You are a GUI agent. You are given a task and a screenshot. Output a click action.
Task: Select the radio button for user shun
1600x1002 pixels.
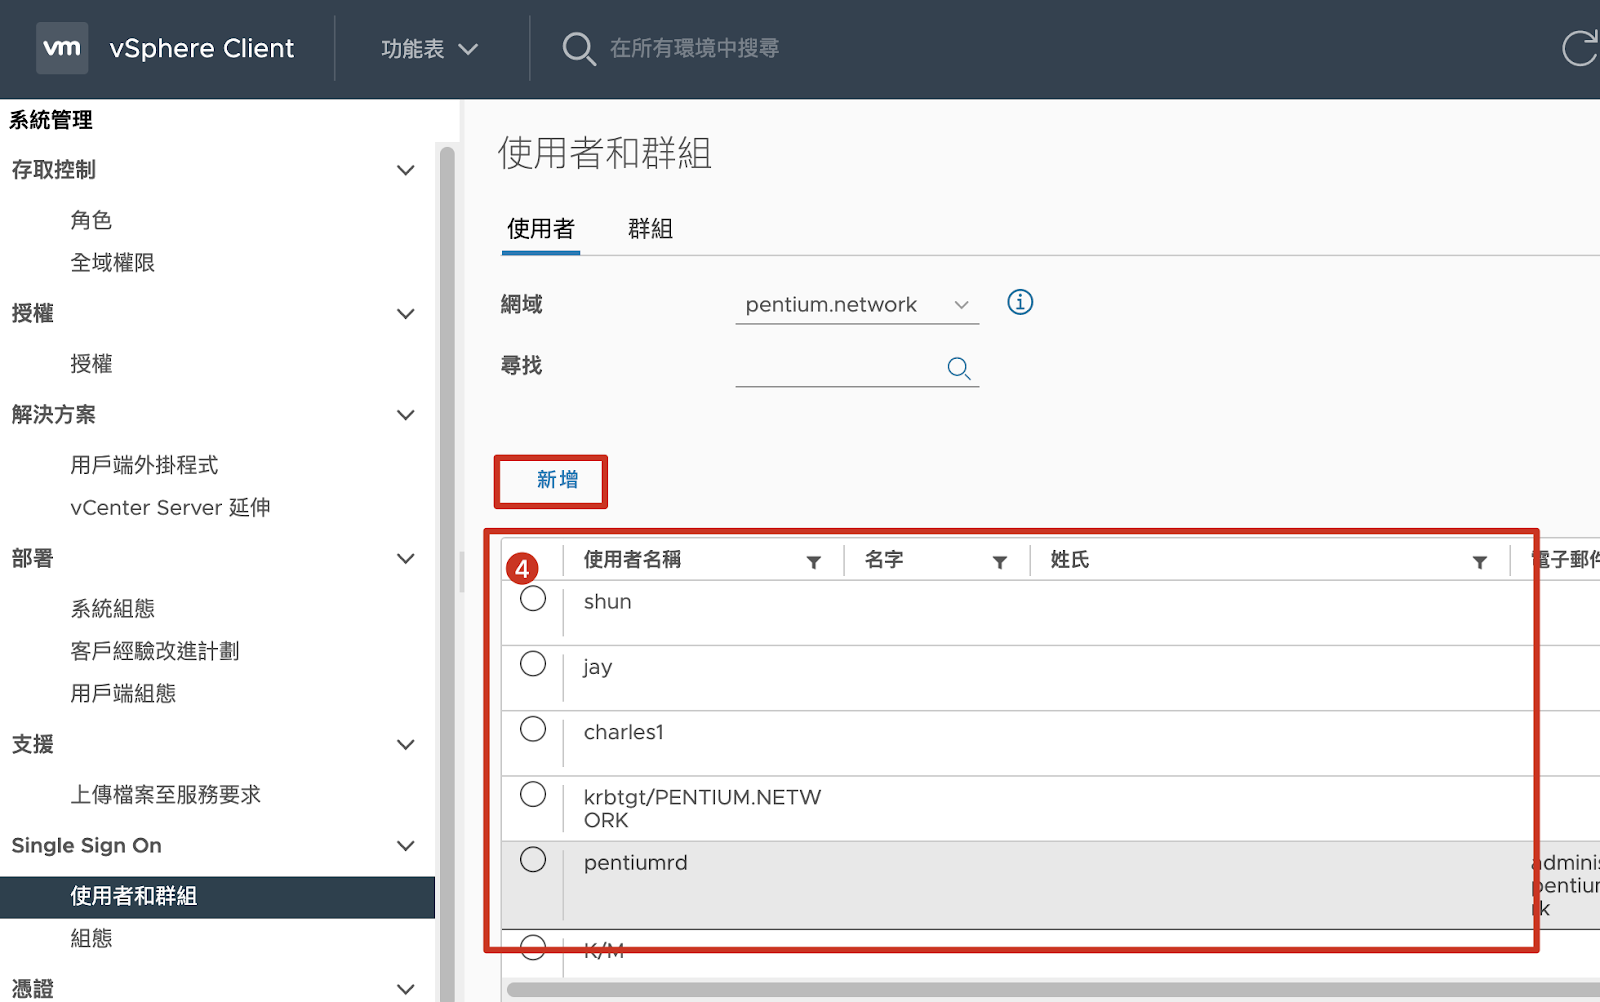(x=533, y=599)
